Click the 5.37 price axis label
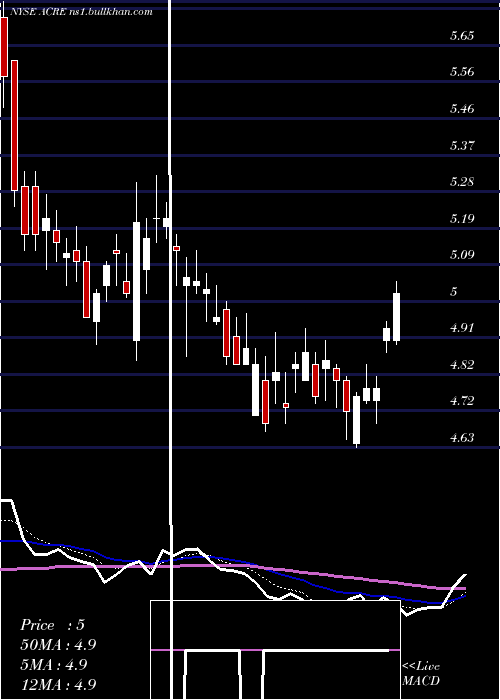This screenshot has height=700, width=500. [462, 146]
